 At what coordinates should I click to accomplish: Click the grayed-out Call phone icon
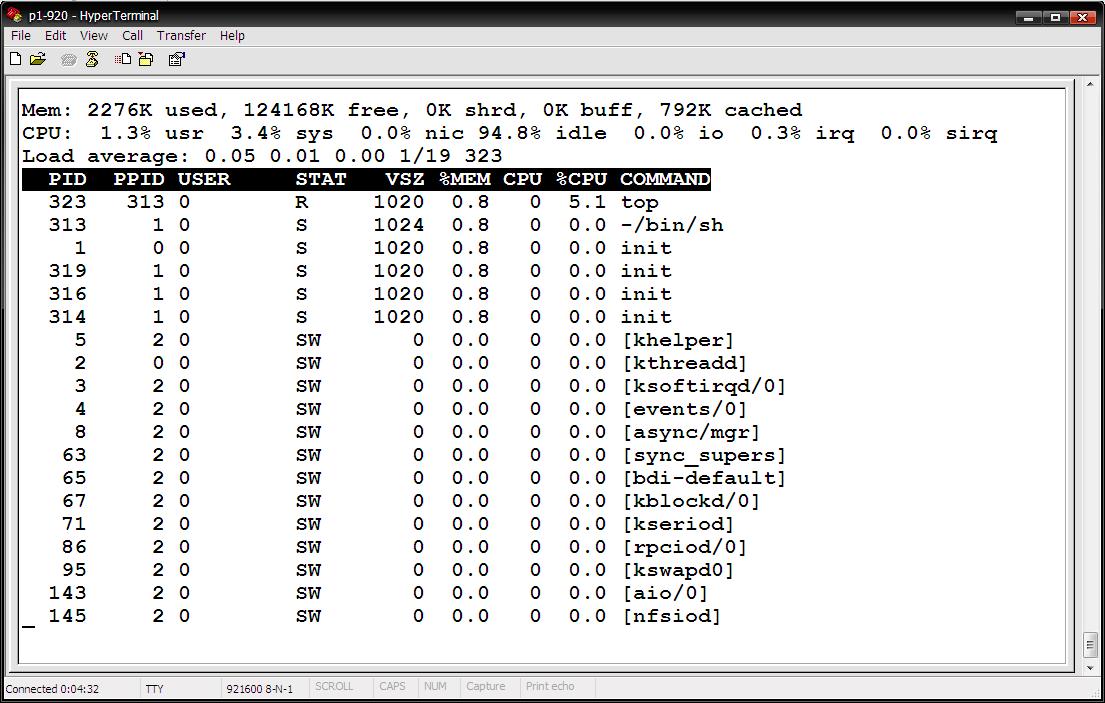[69, 59]
